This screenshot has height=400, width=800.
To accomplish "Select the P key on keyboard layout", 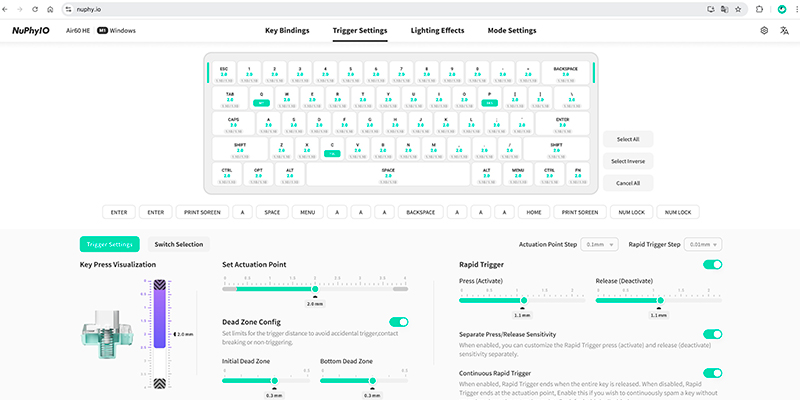I will pyautogui.click(x=490, y=98).
